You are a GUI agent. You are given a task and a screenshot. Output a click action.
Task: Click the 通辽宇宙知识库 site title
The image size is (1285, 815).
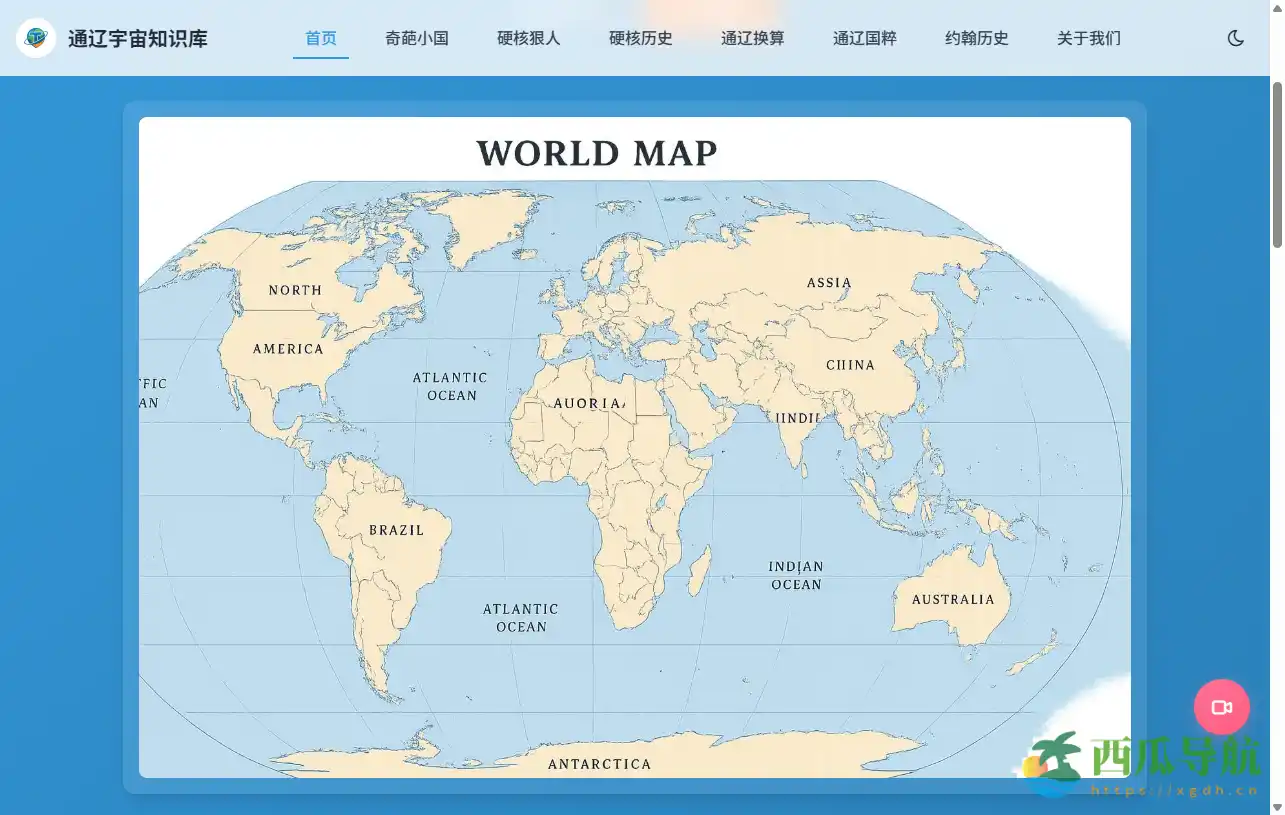(x=138, y=39)
